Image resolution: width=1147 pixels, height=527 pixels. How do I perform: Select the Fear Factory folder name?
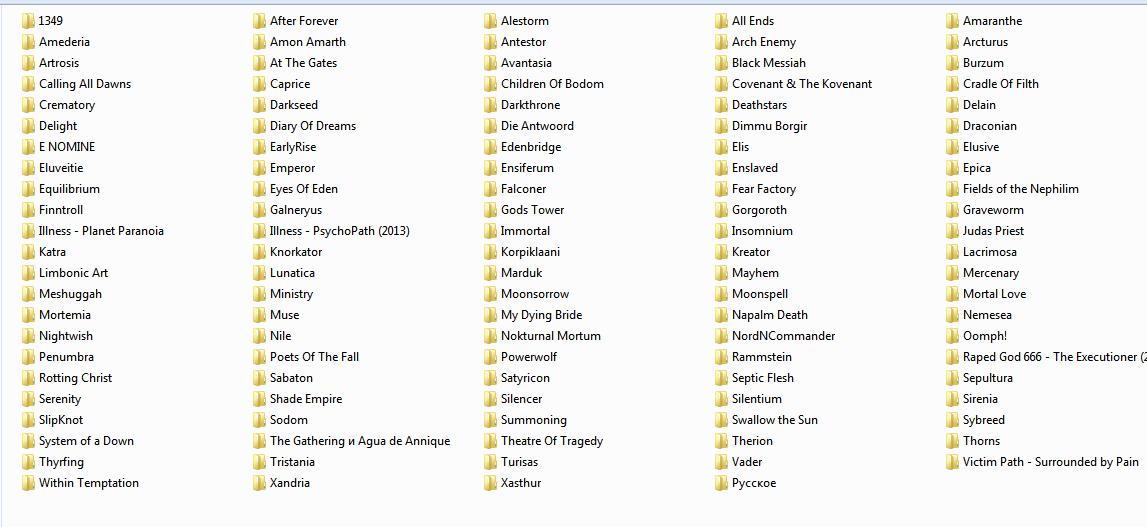pos(764,189)
